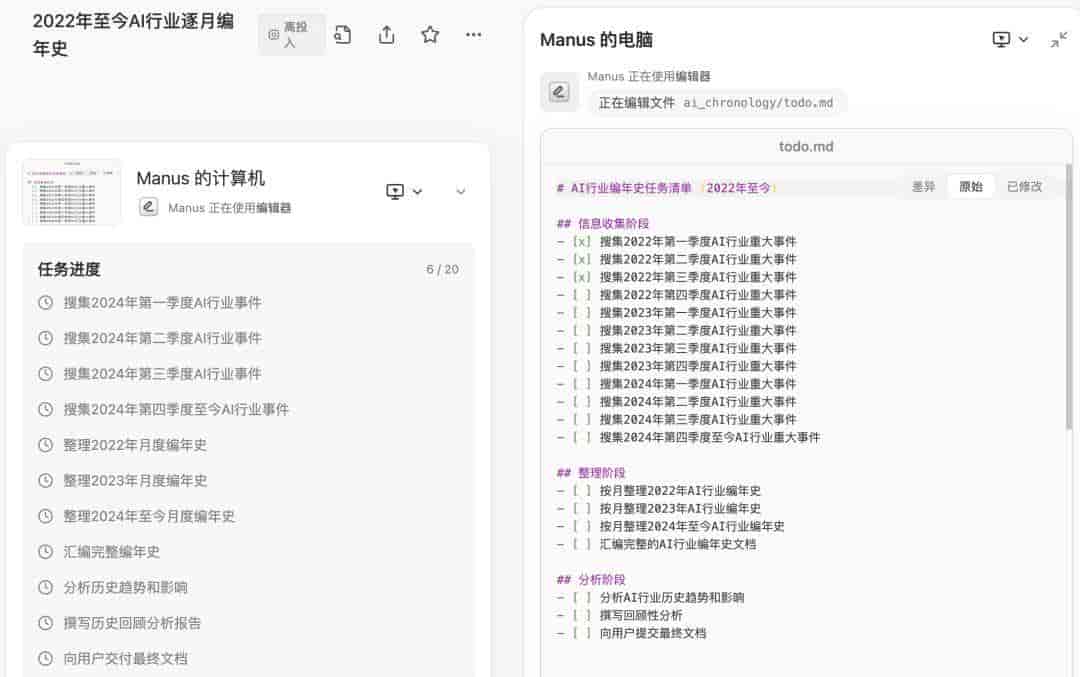Screen dimensions: 1080x677
Task: Click checked box for 搜集2022年第三季度AI行业重大事件
Action: click(582, 278)
